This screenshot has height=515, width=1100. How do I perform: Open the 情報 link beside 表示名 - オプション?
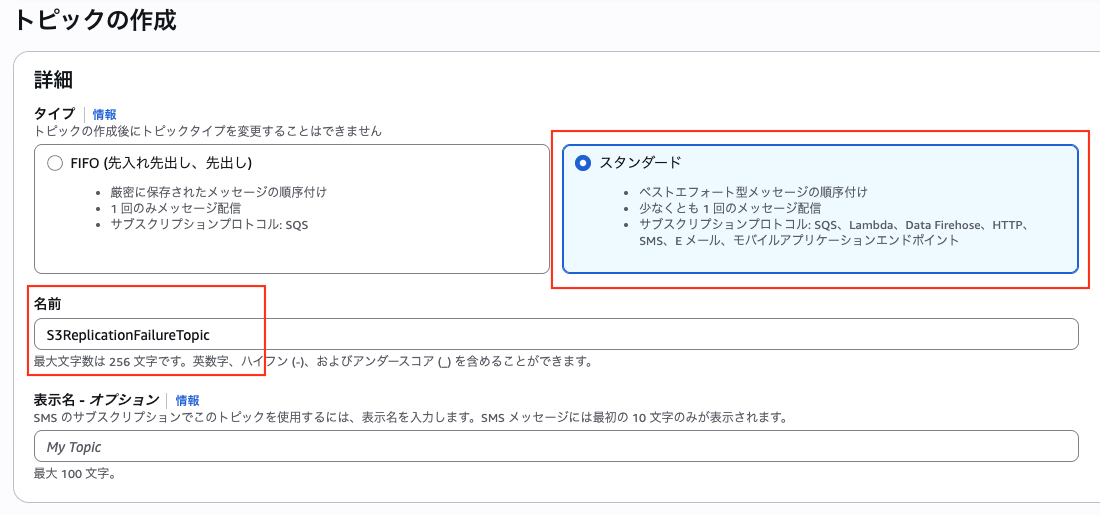pos(187,400)
